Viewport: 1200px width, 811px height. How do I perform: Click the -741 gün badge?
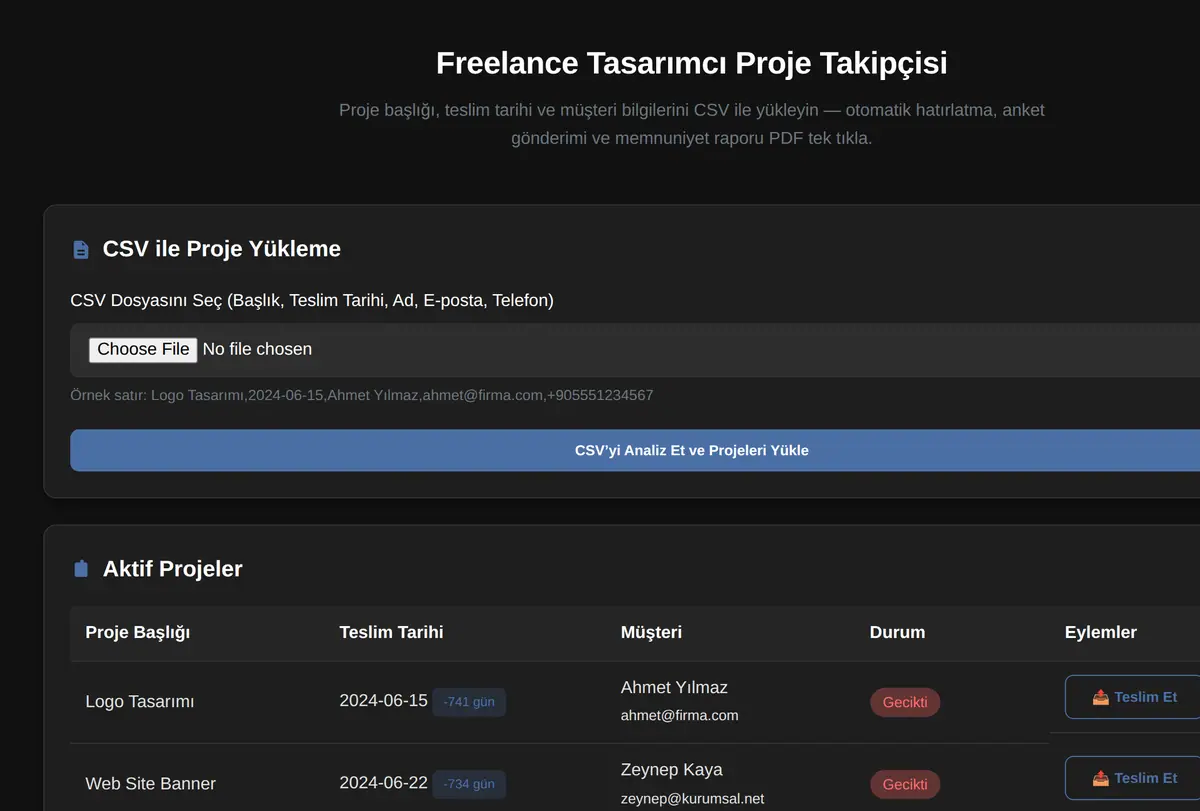coord(469,702)
